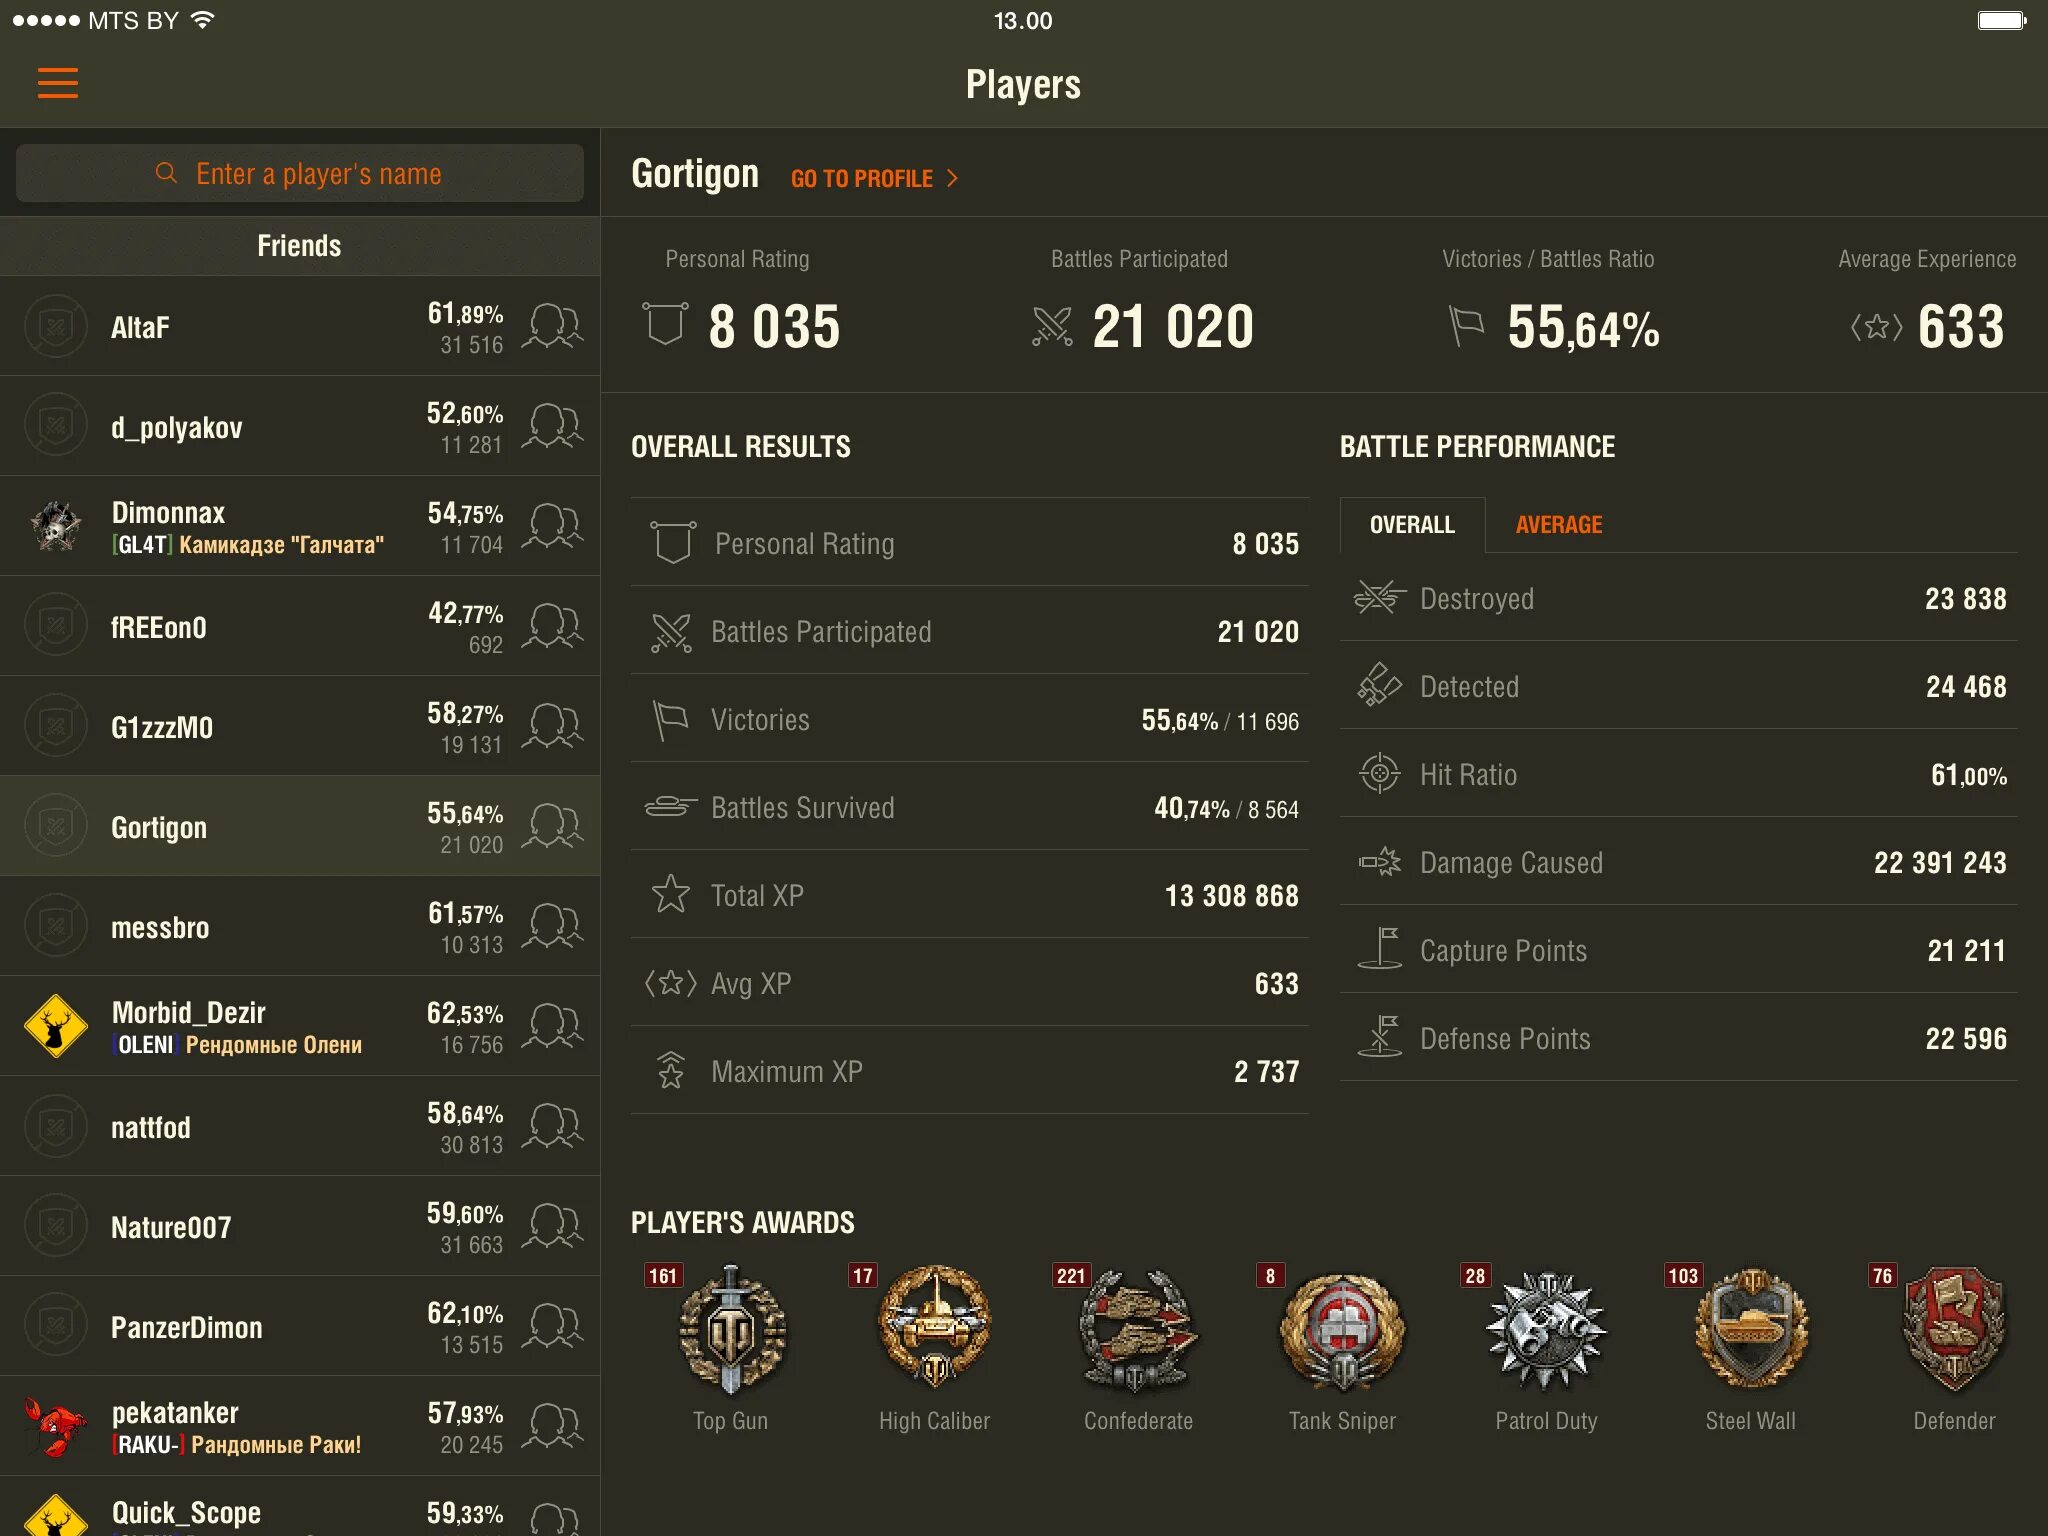Click the search input field for players
The height and width of the screenshot is (1536, 2048).
pyautogui.click(x=302, y=173)
